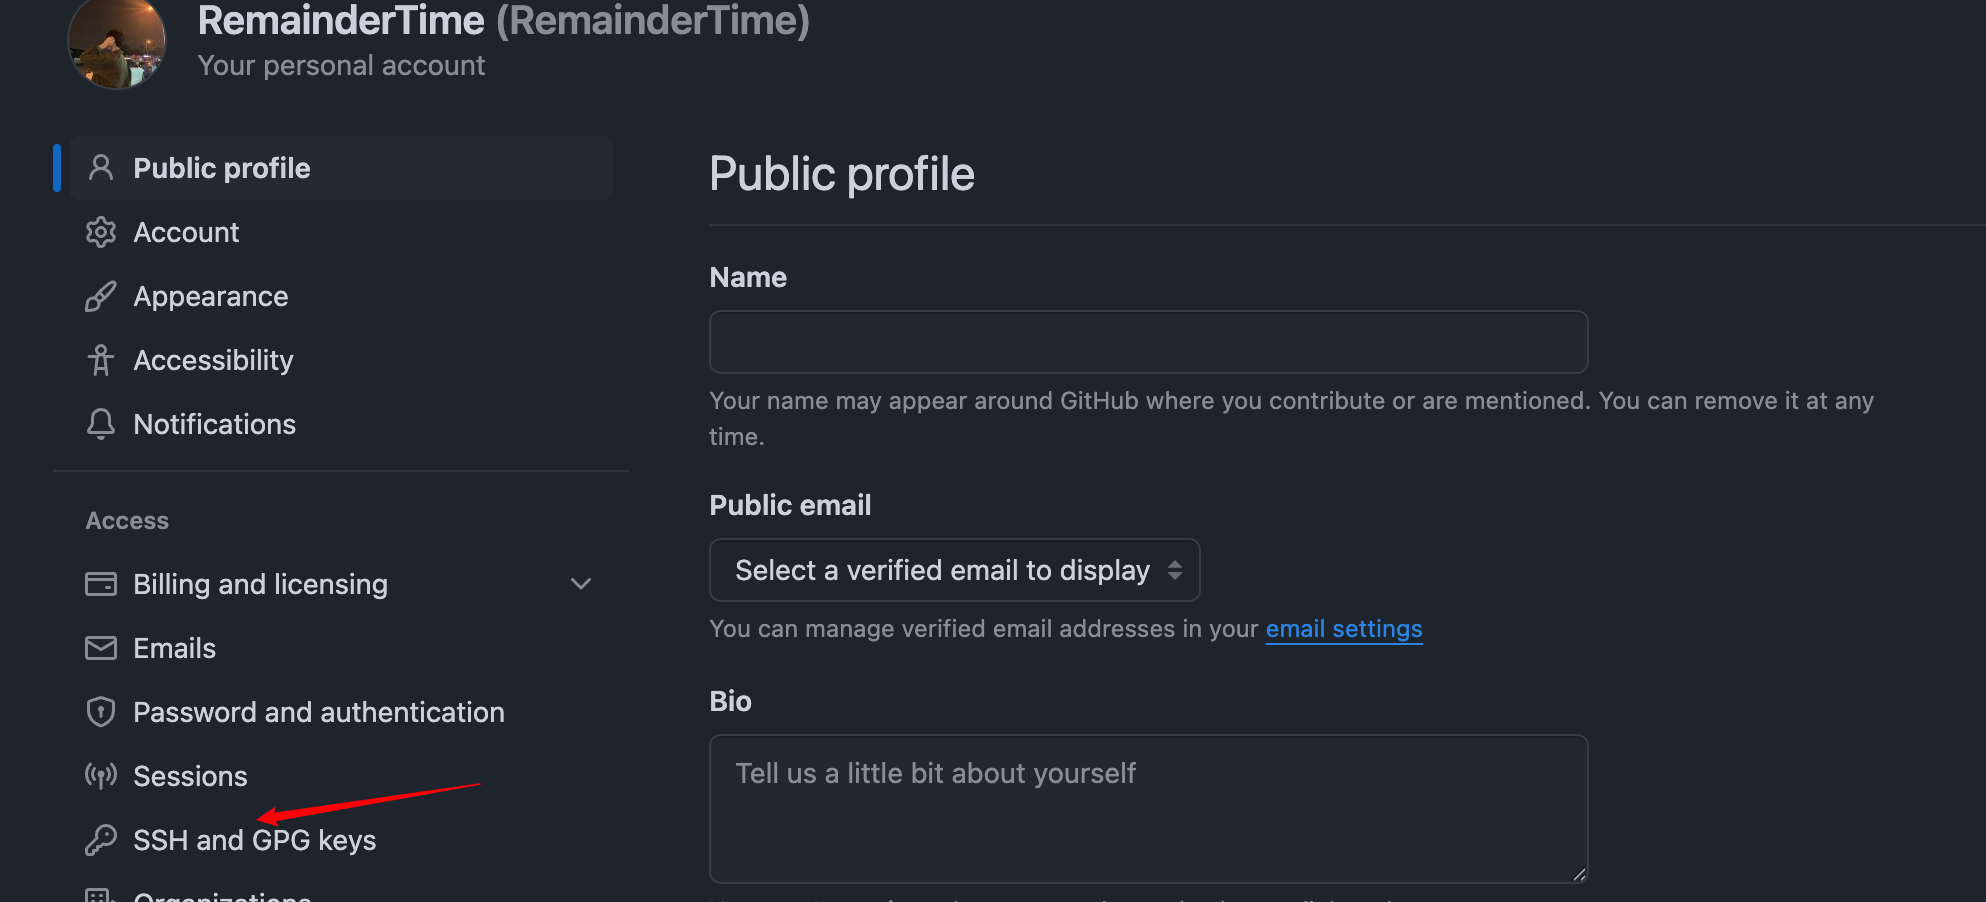1986x902 pixels.
Task: Click the person icon beside Public profile
Action: click(100, 168)
